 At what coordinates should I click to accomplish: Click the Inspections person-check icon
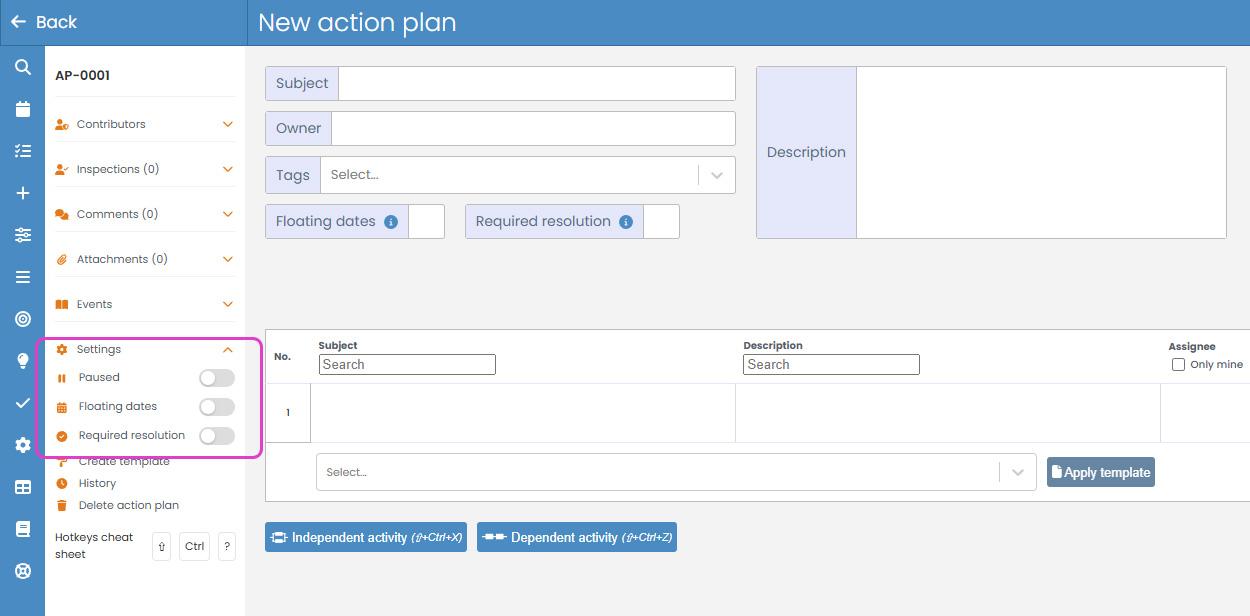pyautogui.click(x=62, y=169)
